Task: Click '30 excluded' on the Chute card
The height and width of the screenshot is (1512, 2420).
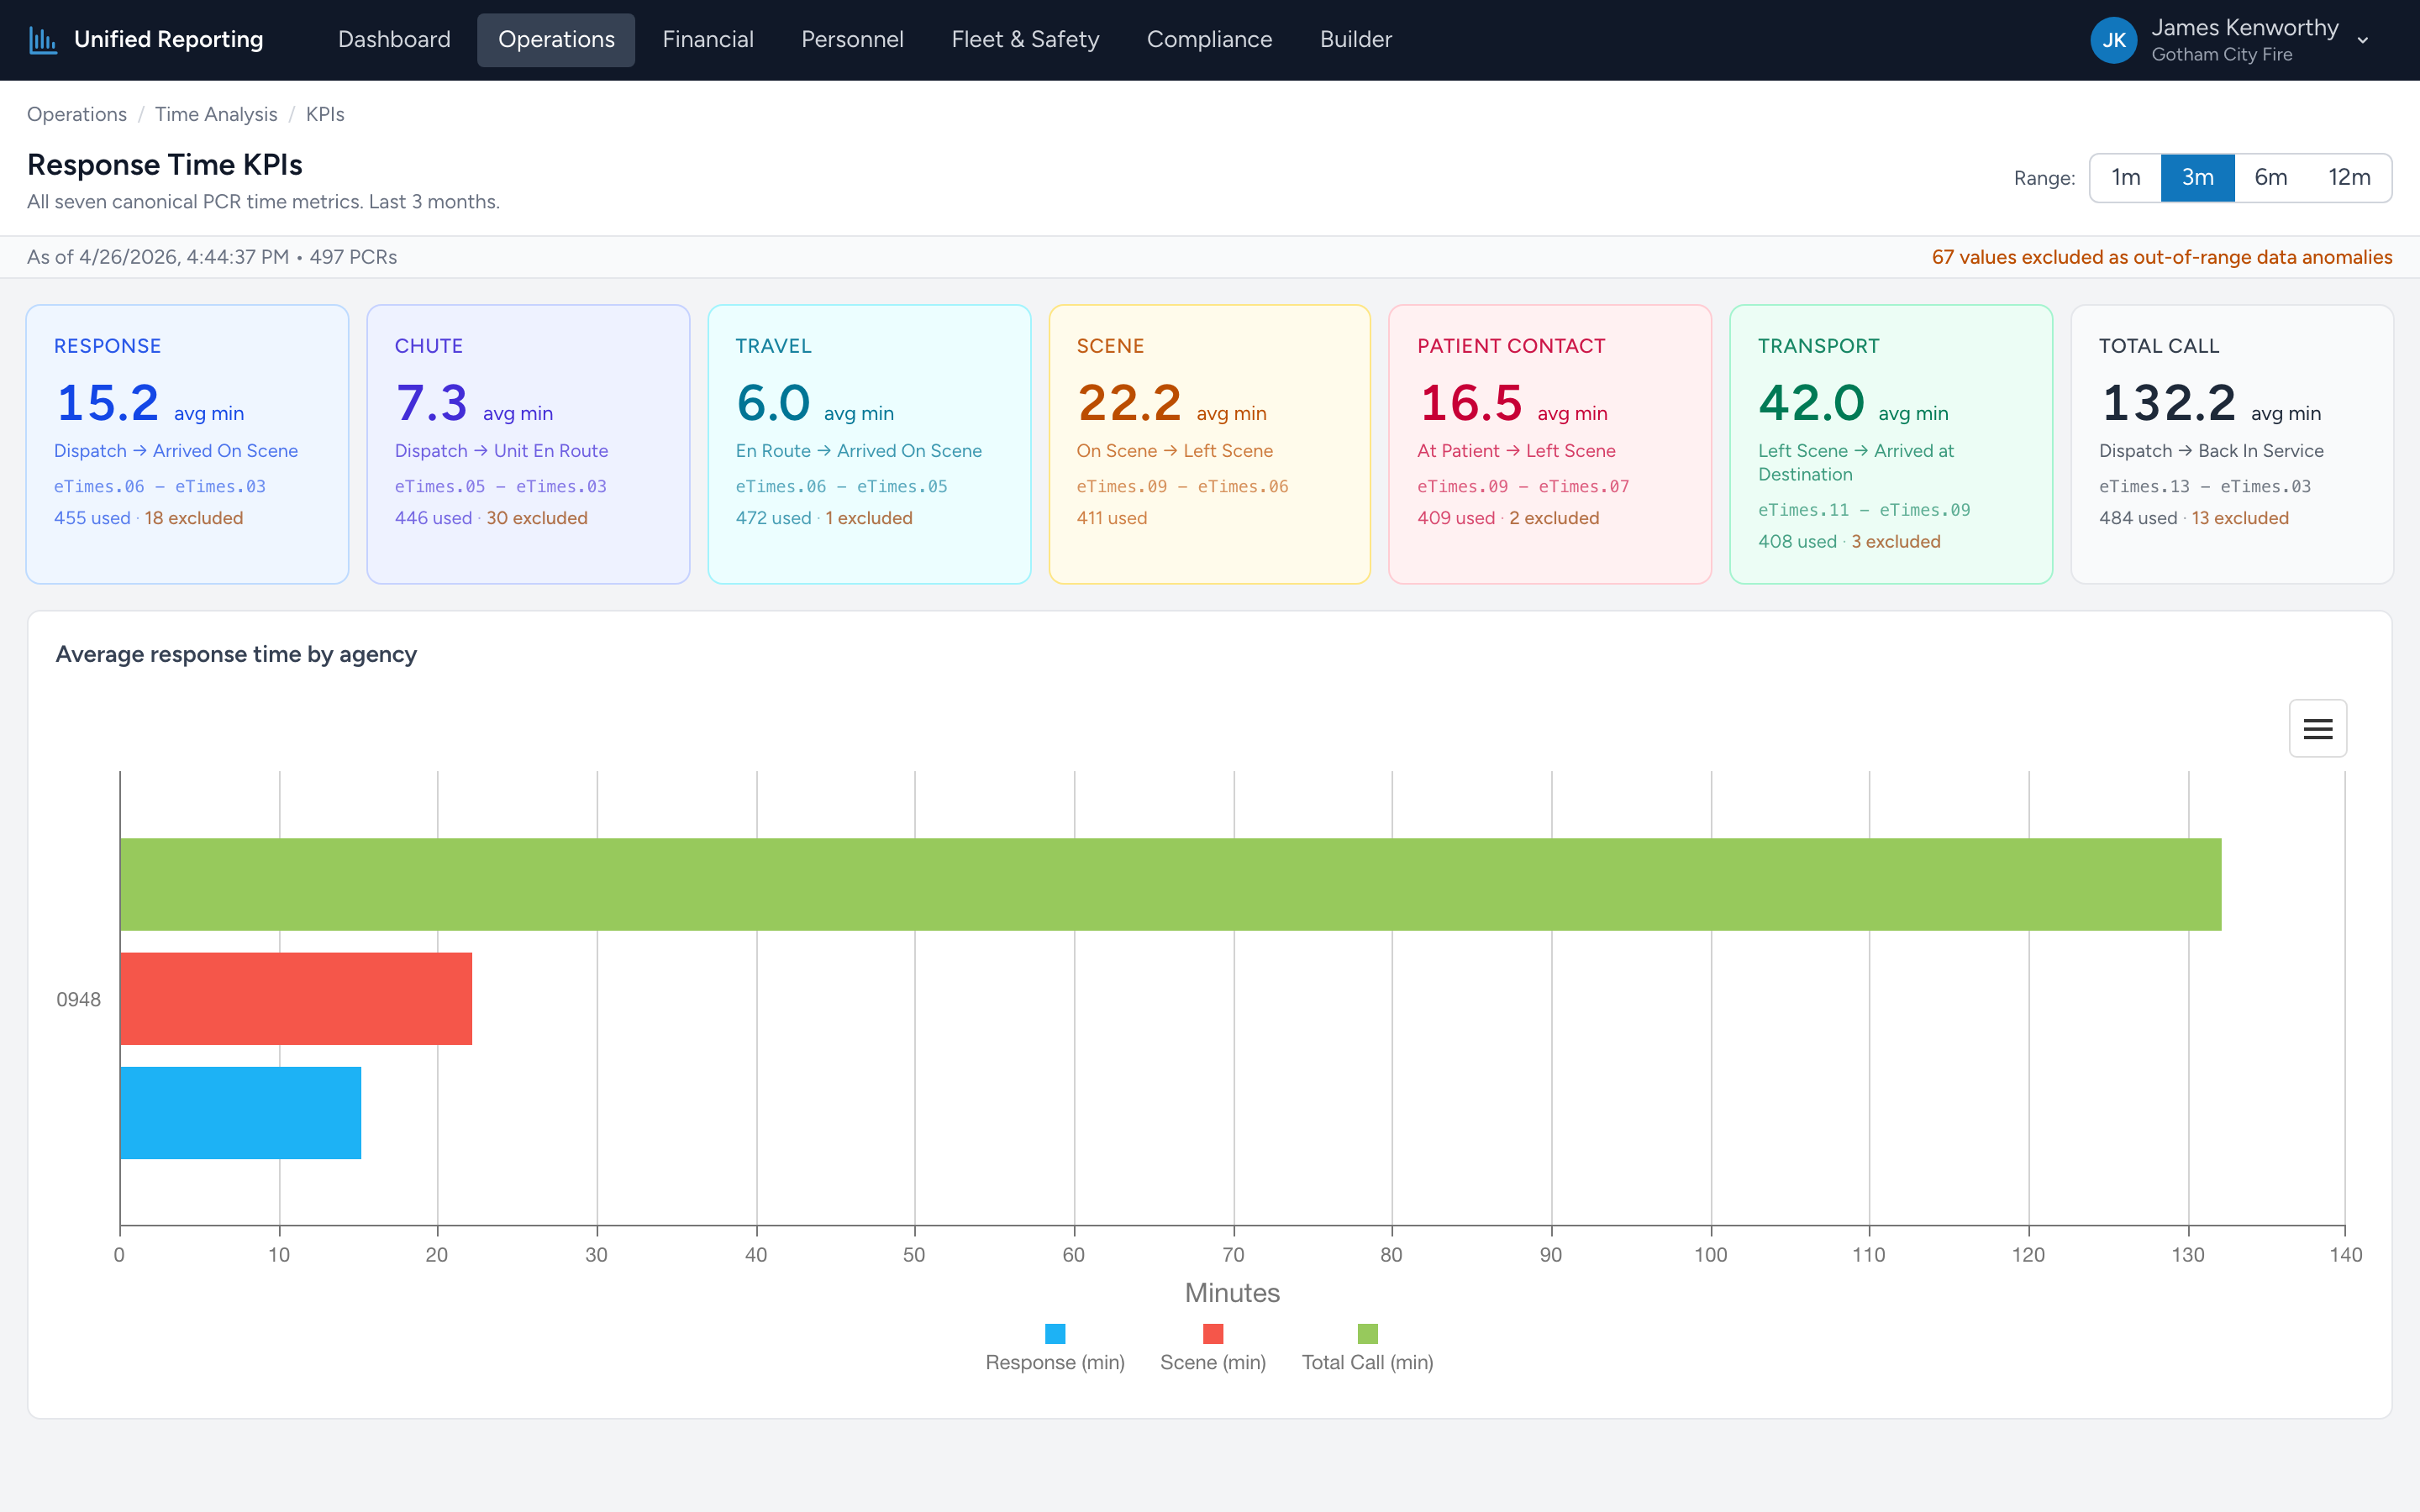Action: pyautogui.click(x=537, y=518)
